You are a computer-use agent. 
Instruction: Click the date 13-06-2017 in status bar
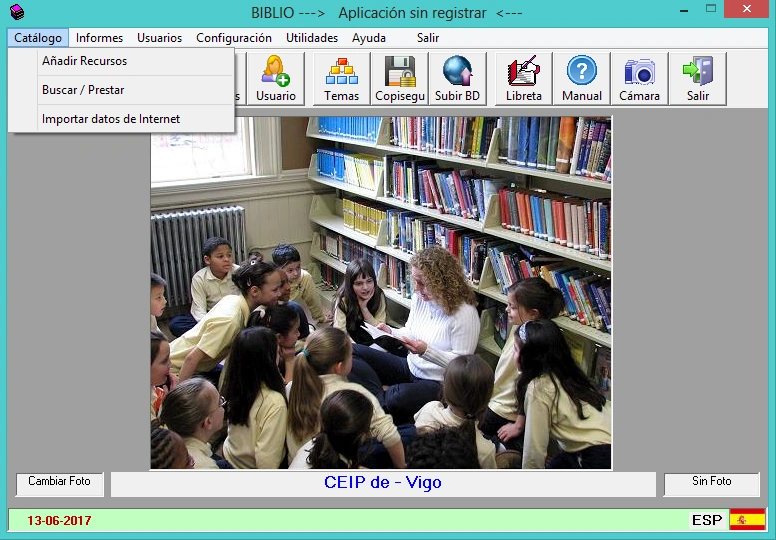(59, 521)
